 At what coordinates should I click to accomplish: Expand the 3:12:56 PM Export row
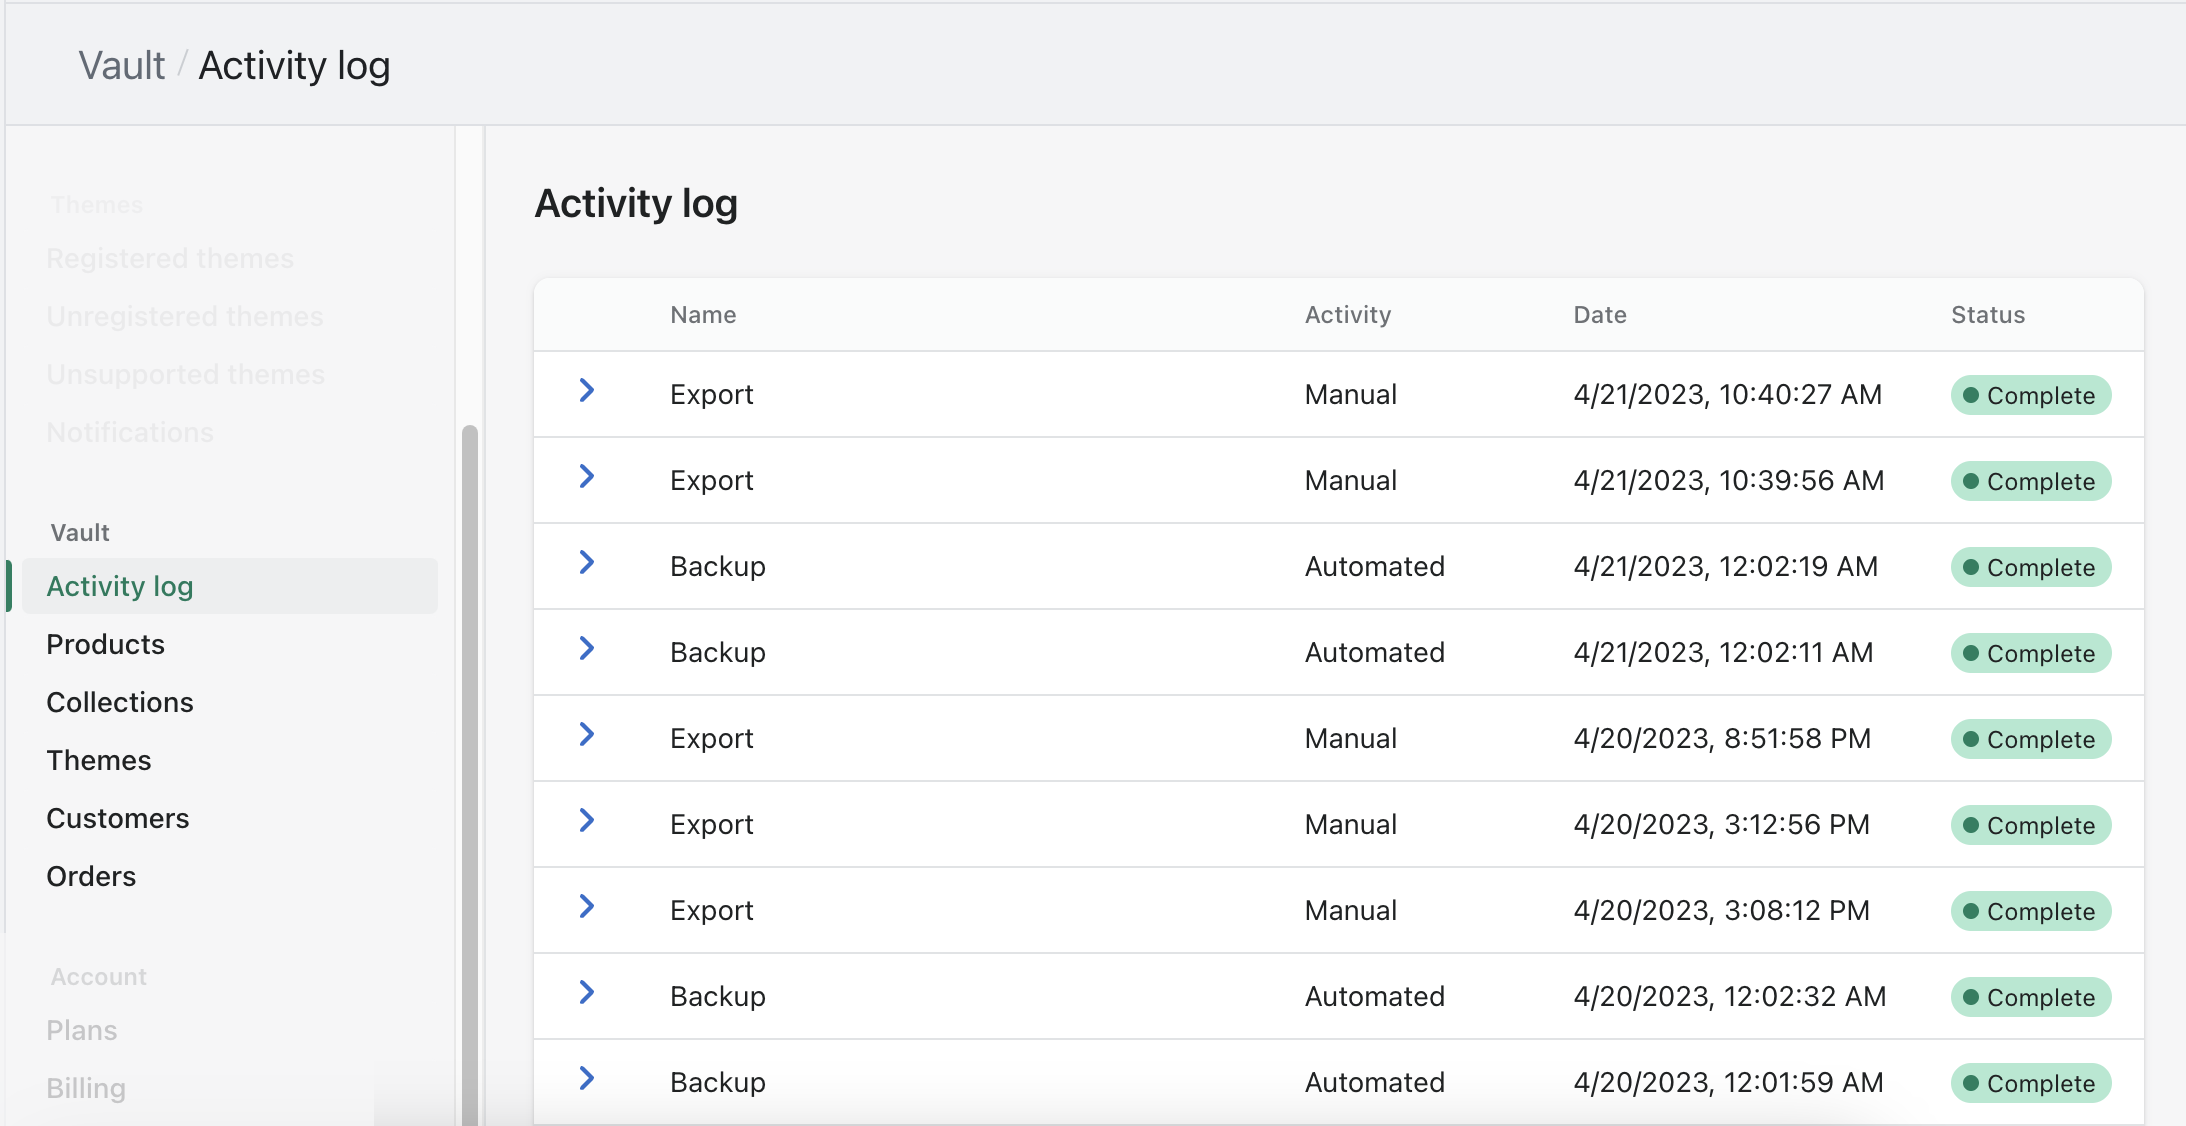[587, 821]
